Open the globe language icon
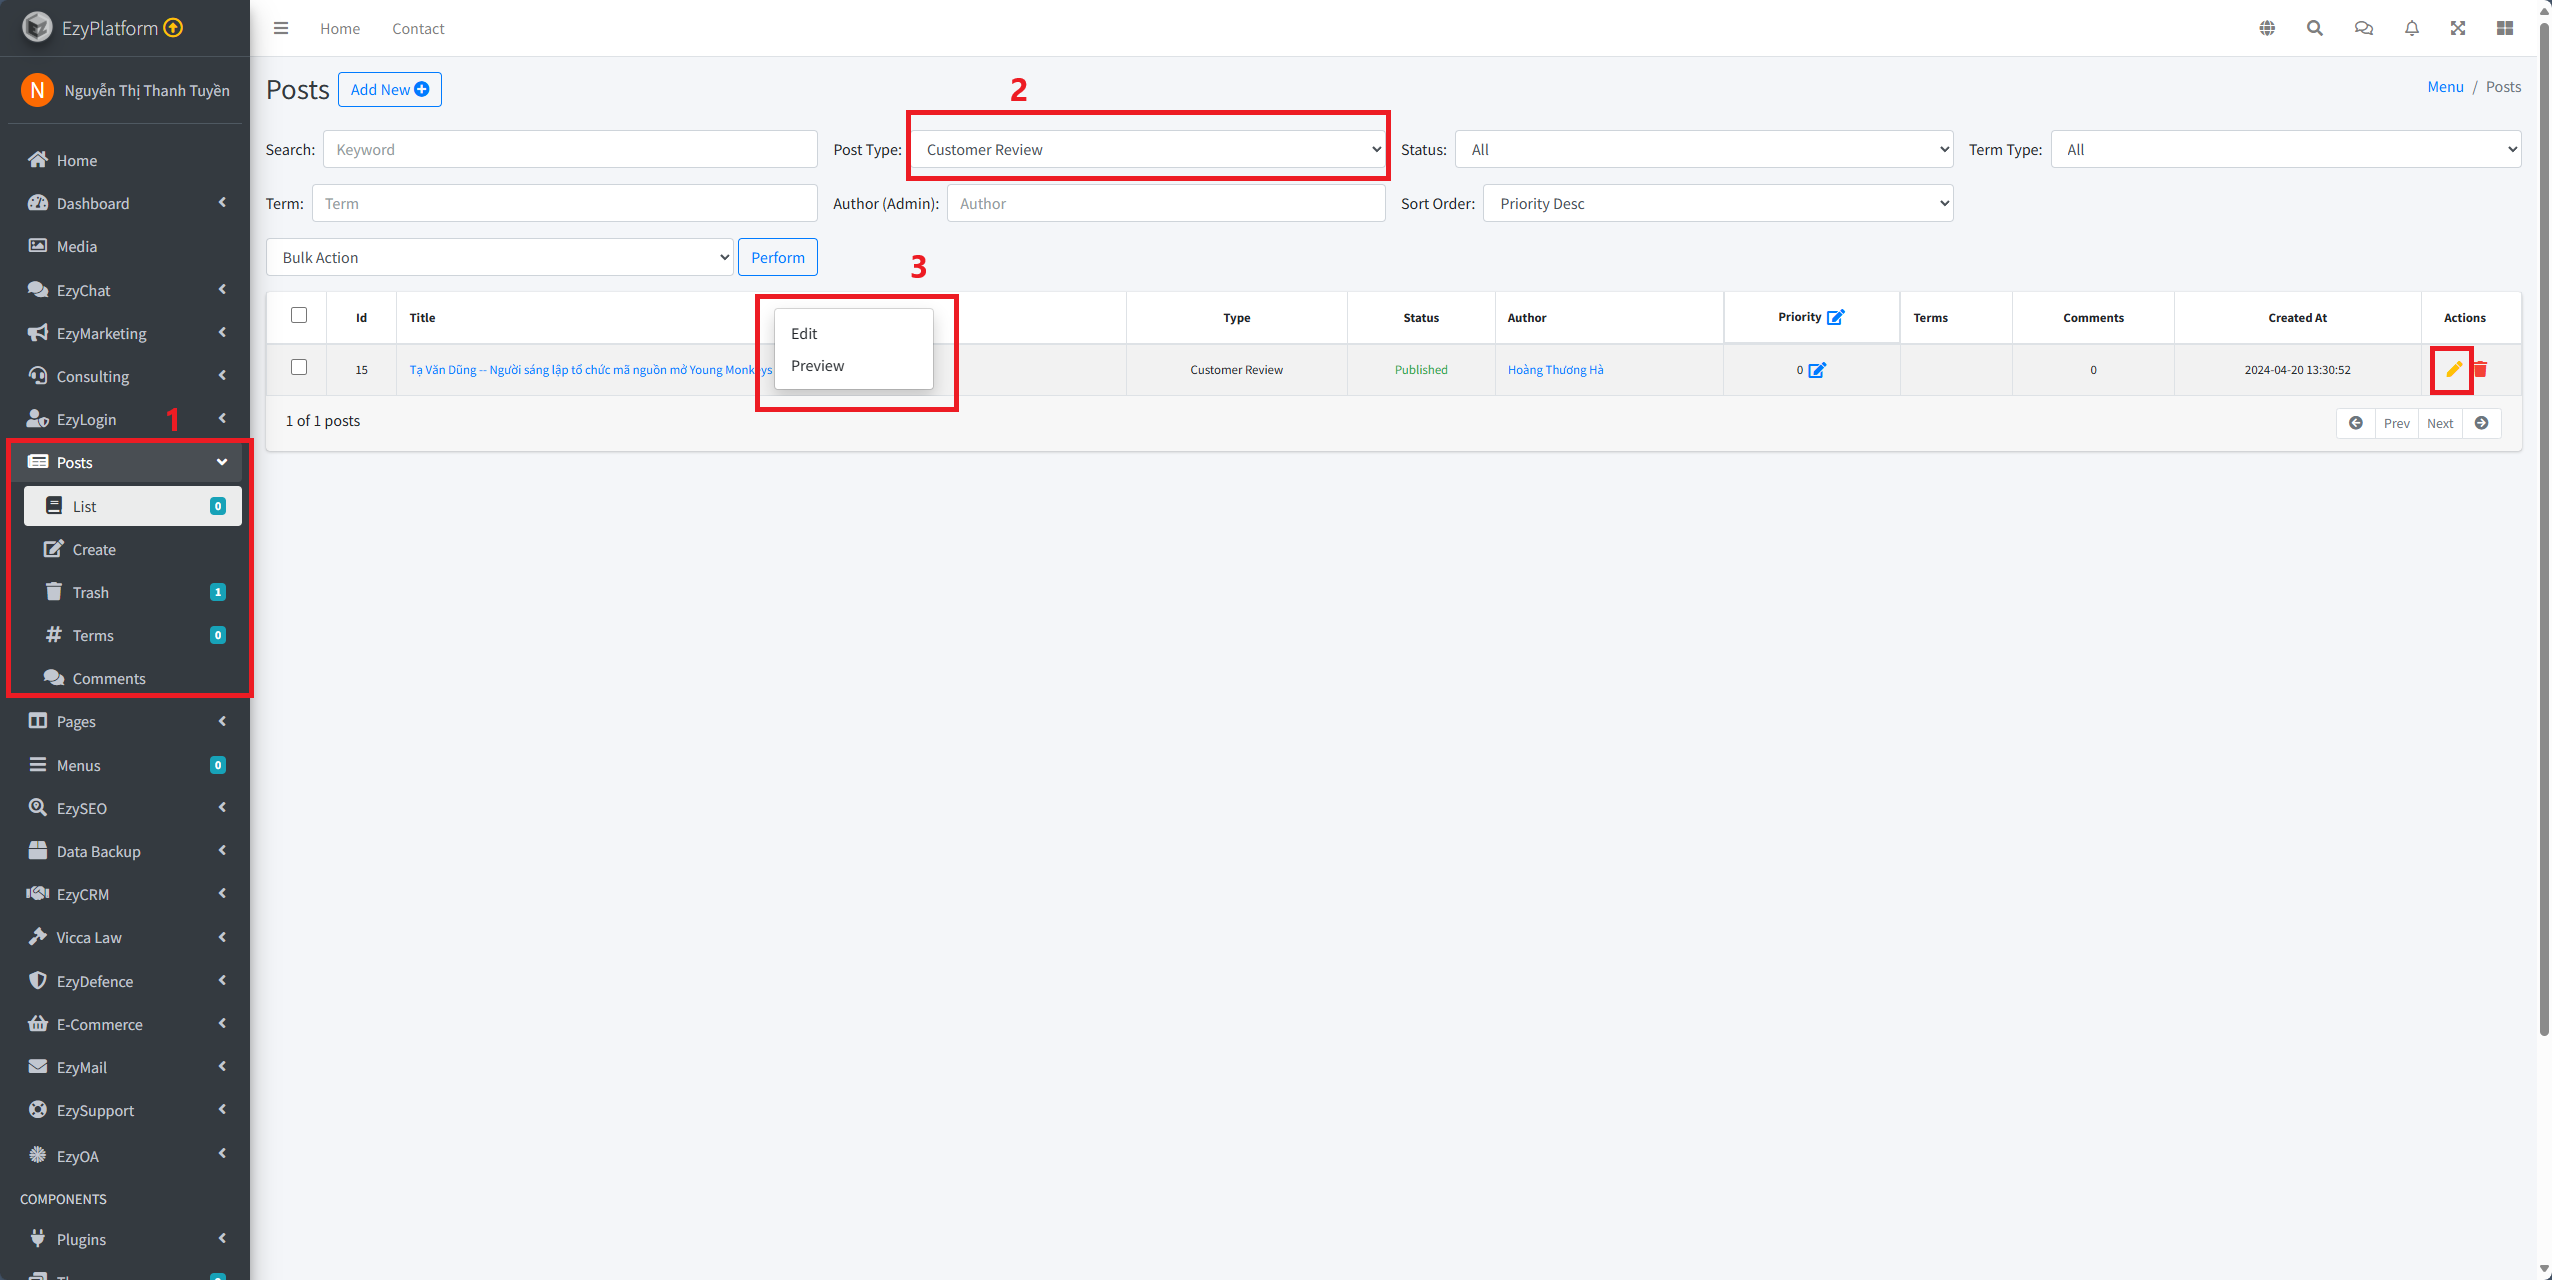This screenshot has width=2552, height=1280. pos(2267,28)
